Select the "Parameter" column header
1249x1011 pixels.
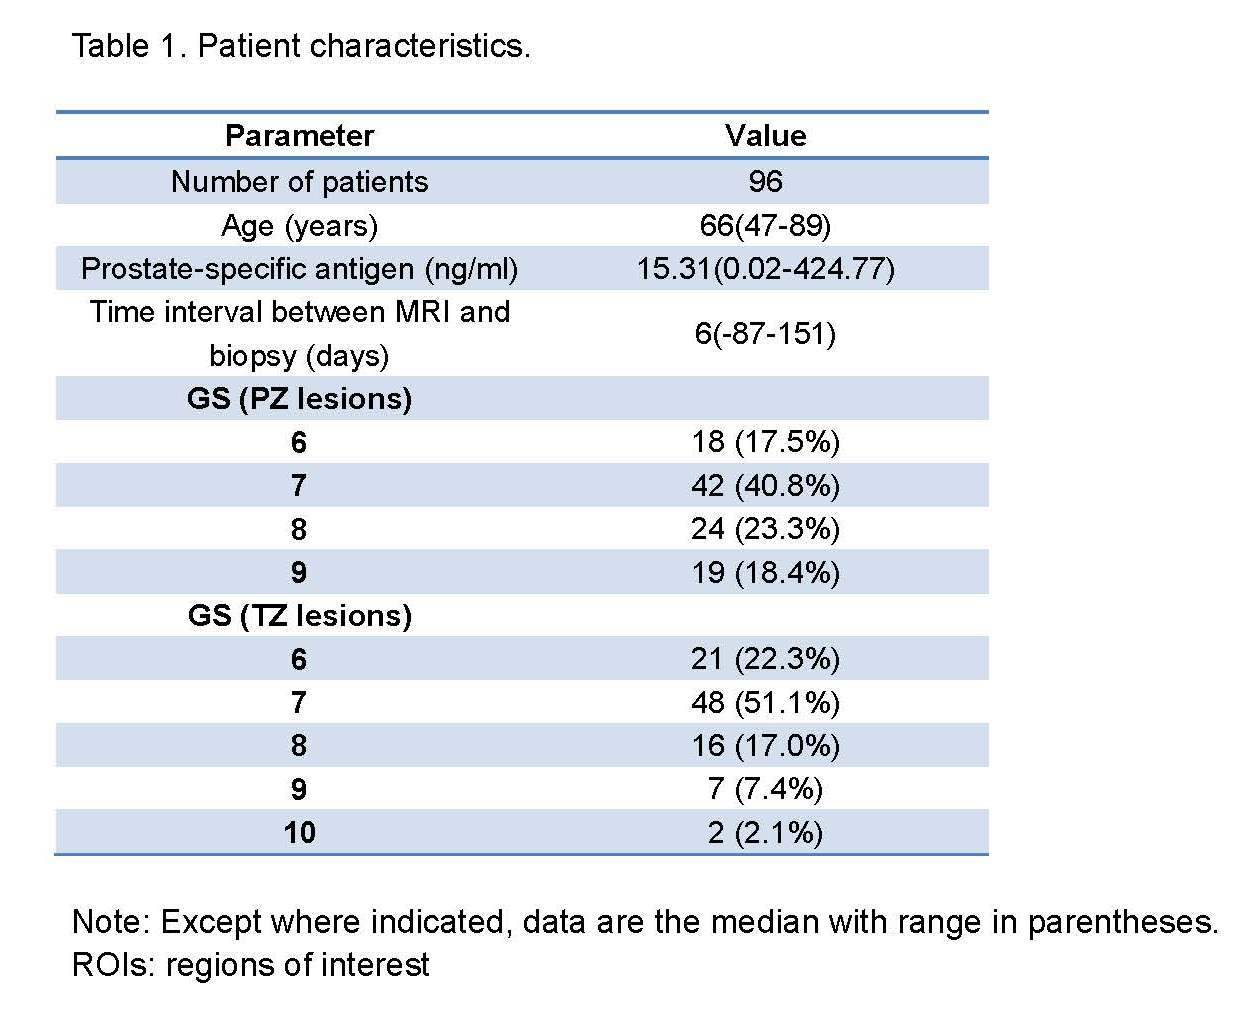299,135
